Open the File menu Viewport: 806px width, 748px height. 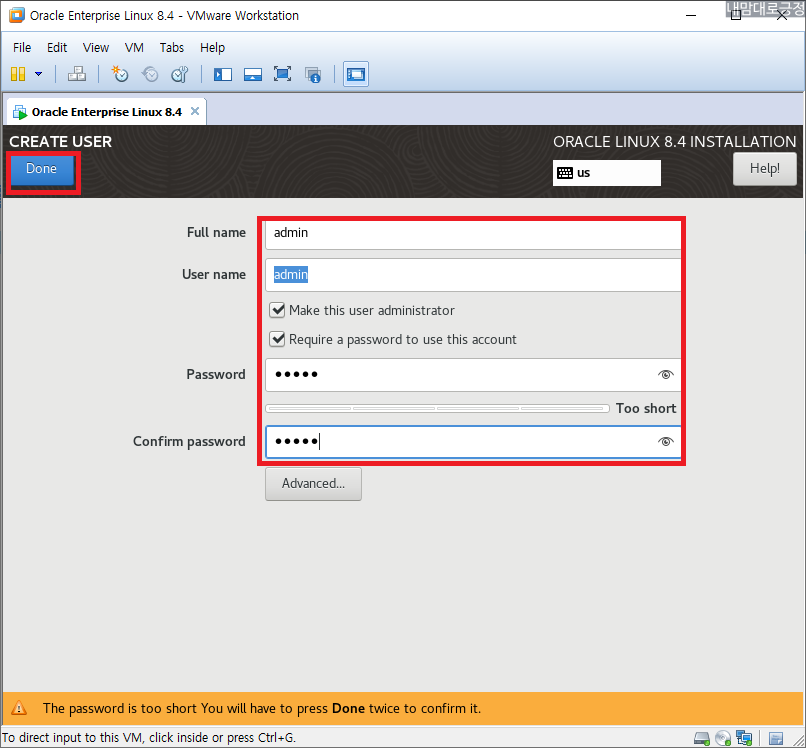click(x=22, y=48)
